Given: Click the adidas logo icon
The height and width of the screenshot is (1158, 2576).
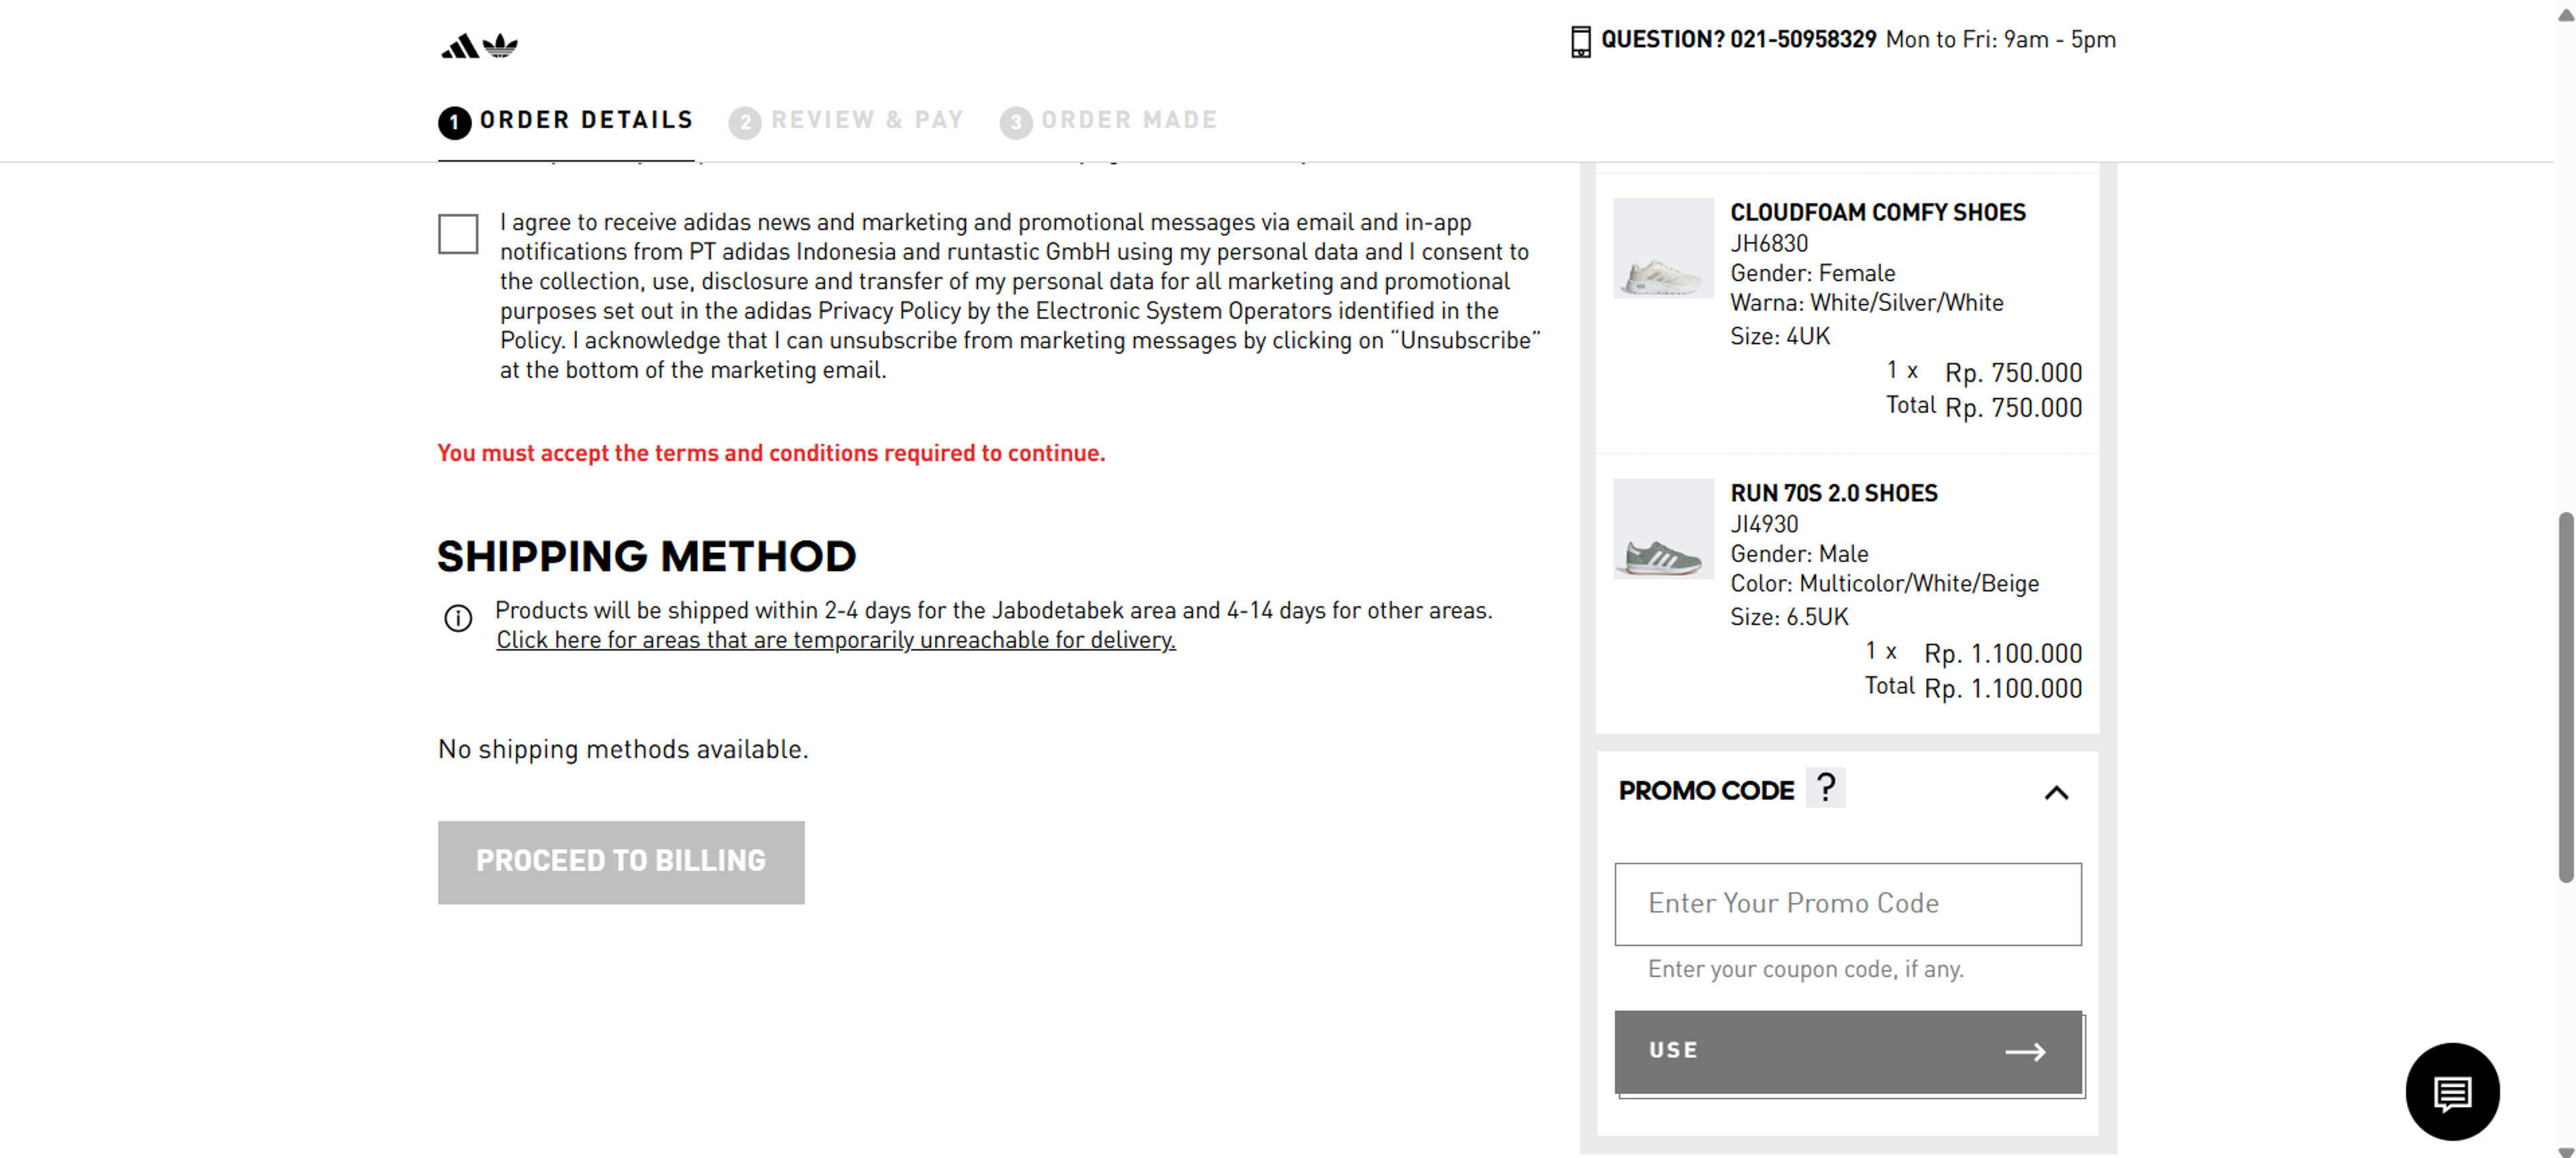Looking at the screenshot, I should tap(479, 46).
